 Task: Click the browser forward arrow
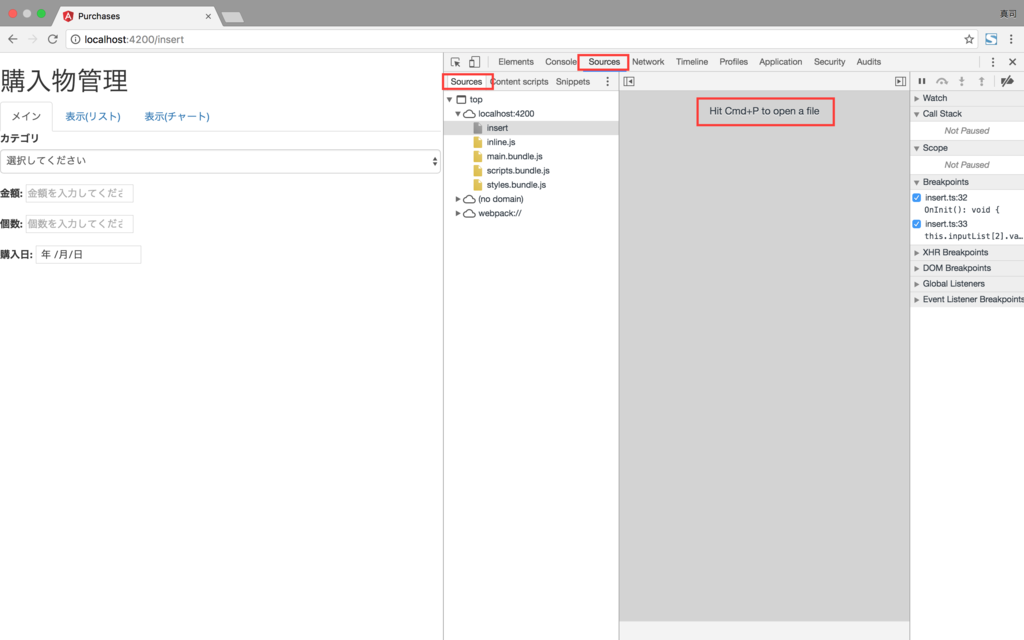tap(33, 39)
